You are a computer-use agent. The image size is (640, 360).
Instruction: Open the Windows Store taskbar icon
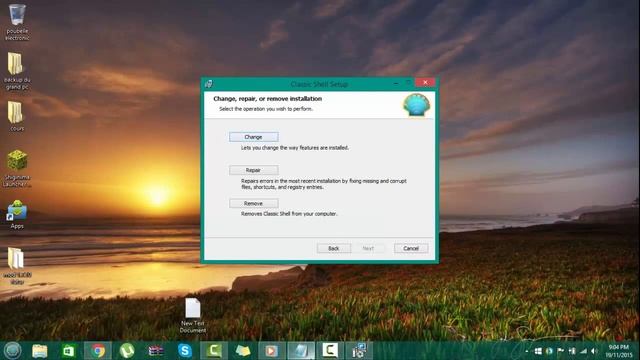[x=68, y=351]
